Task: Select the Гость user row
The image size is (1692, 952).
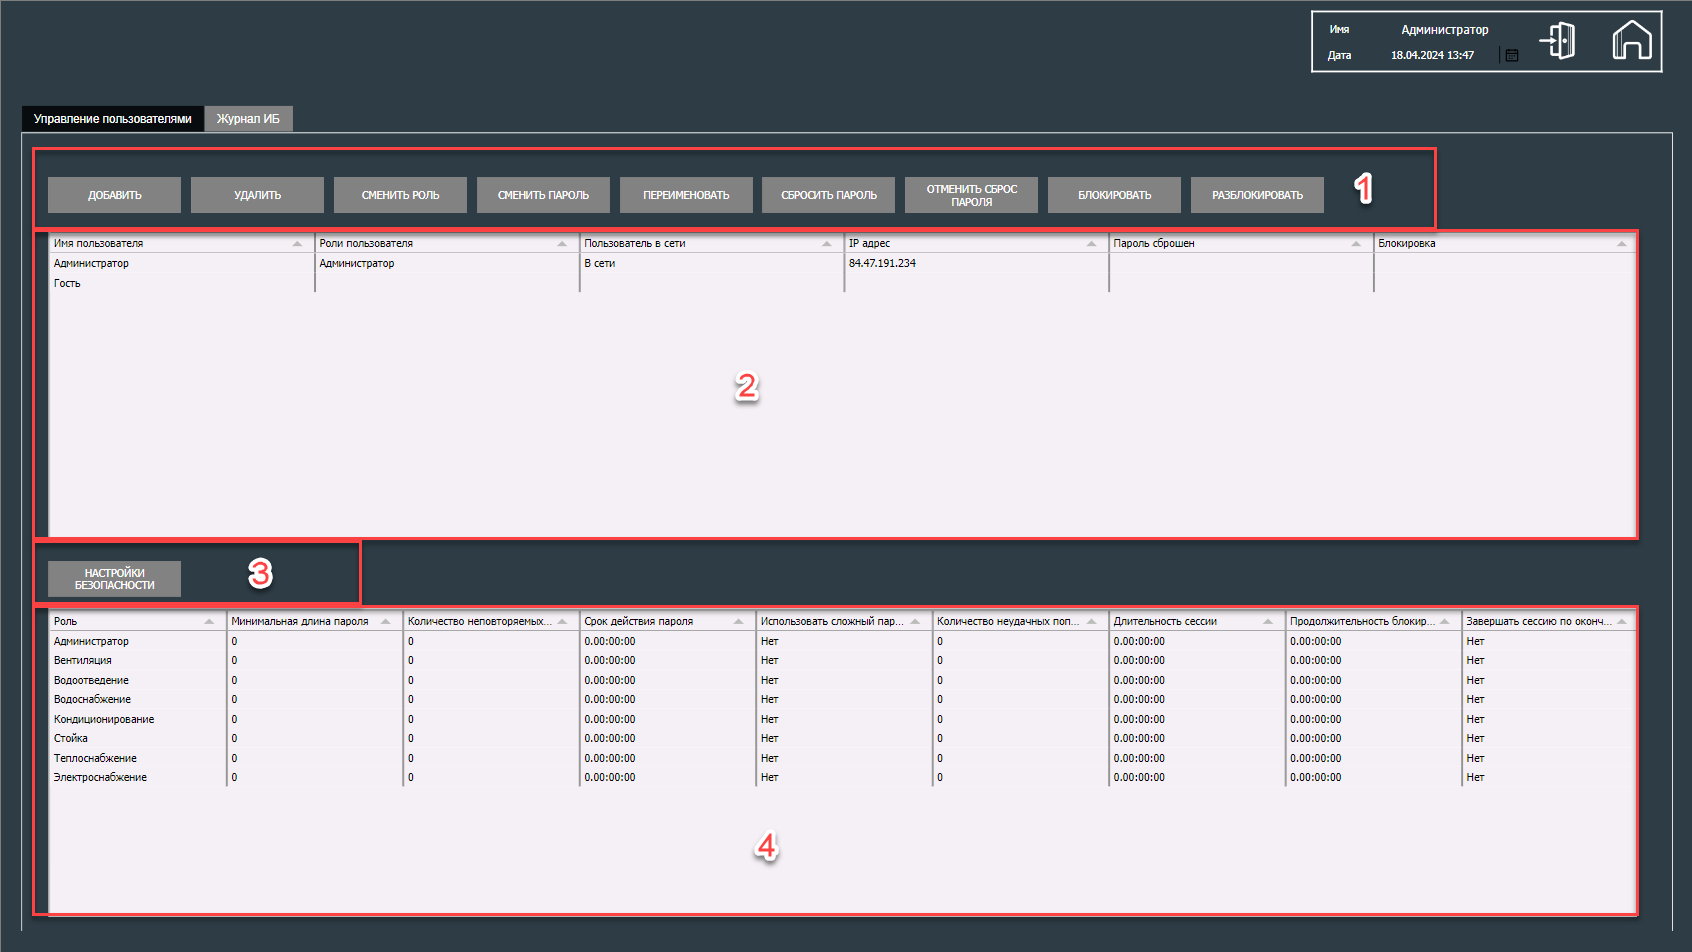Action: pos(67,284)
